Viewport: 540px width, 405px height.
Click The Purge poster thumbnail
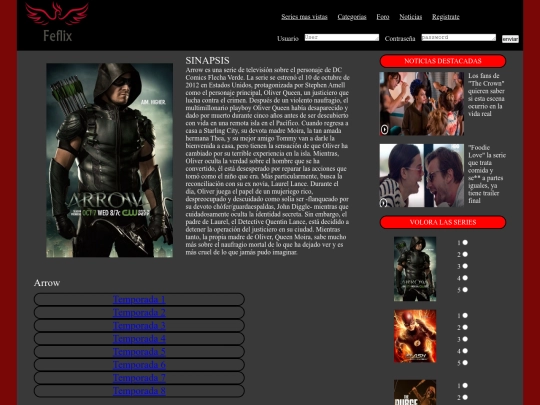(415, 393)
